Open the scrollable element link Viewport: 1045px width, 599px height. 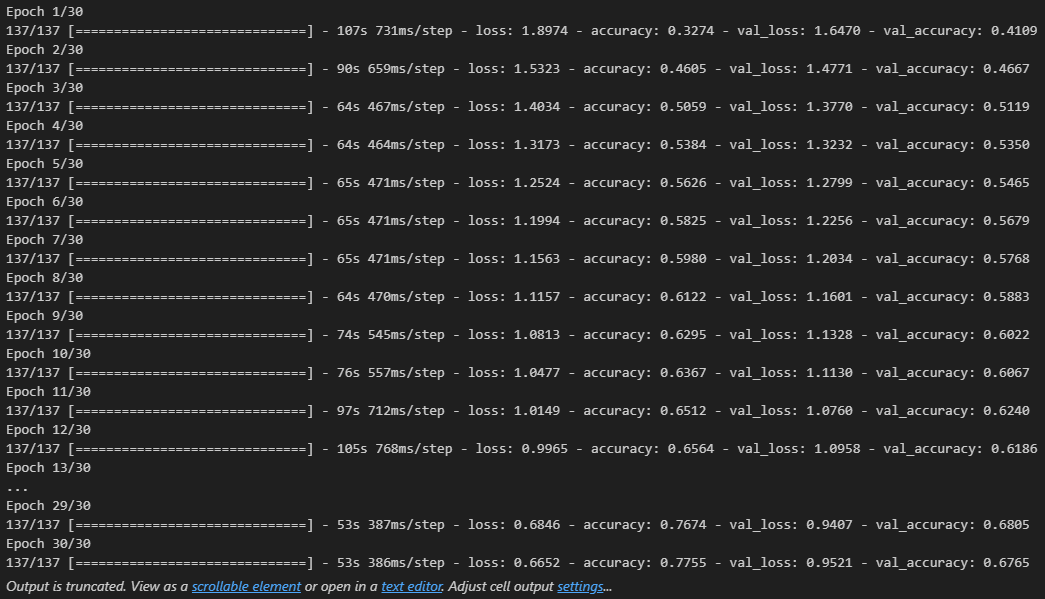[246, 586]
